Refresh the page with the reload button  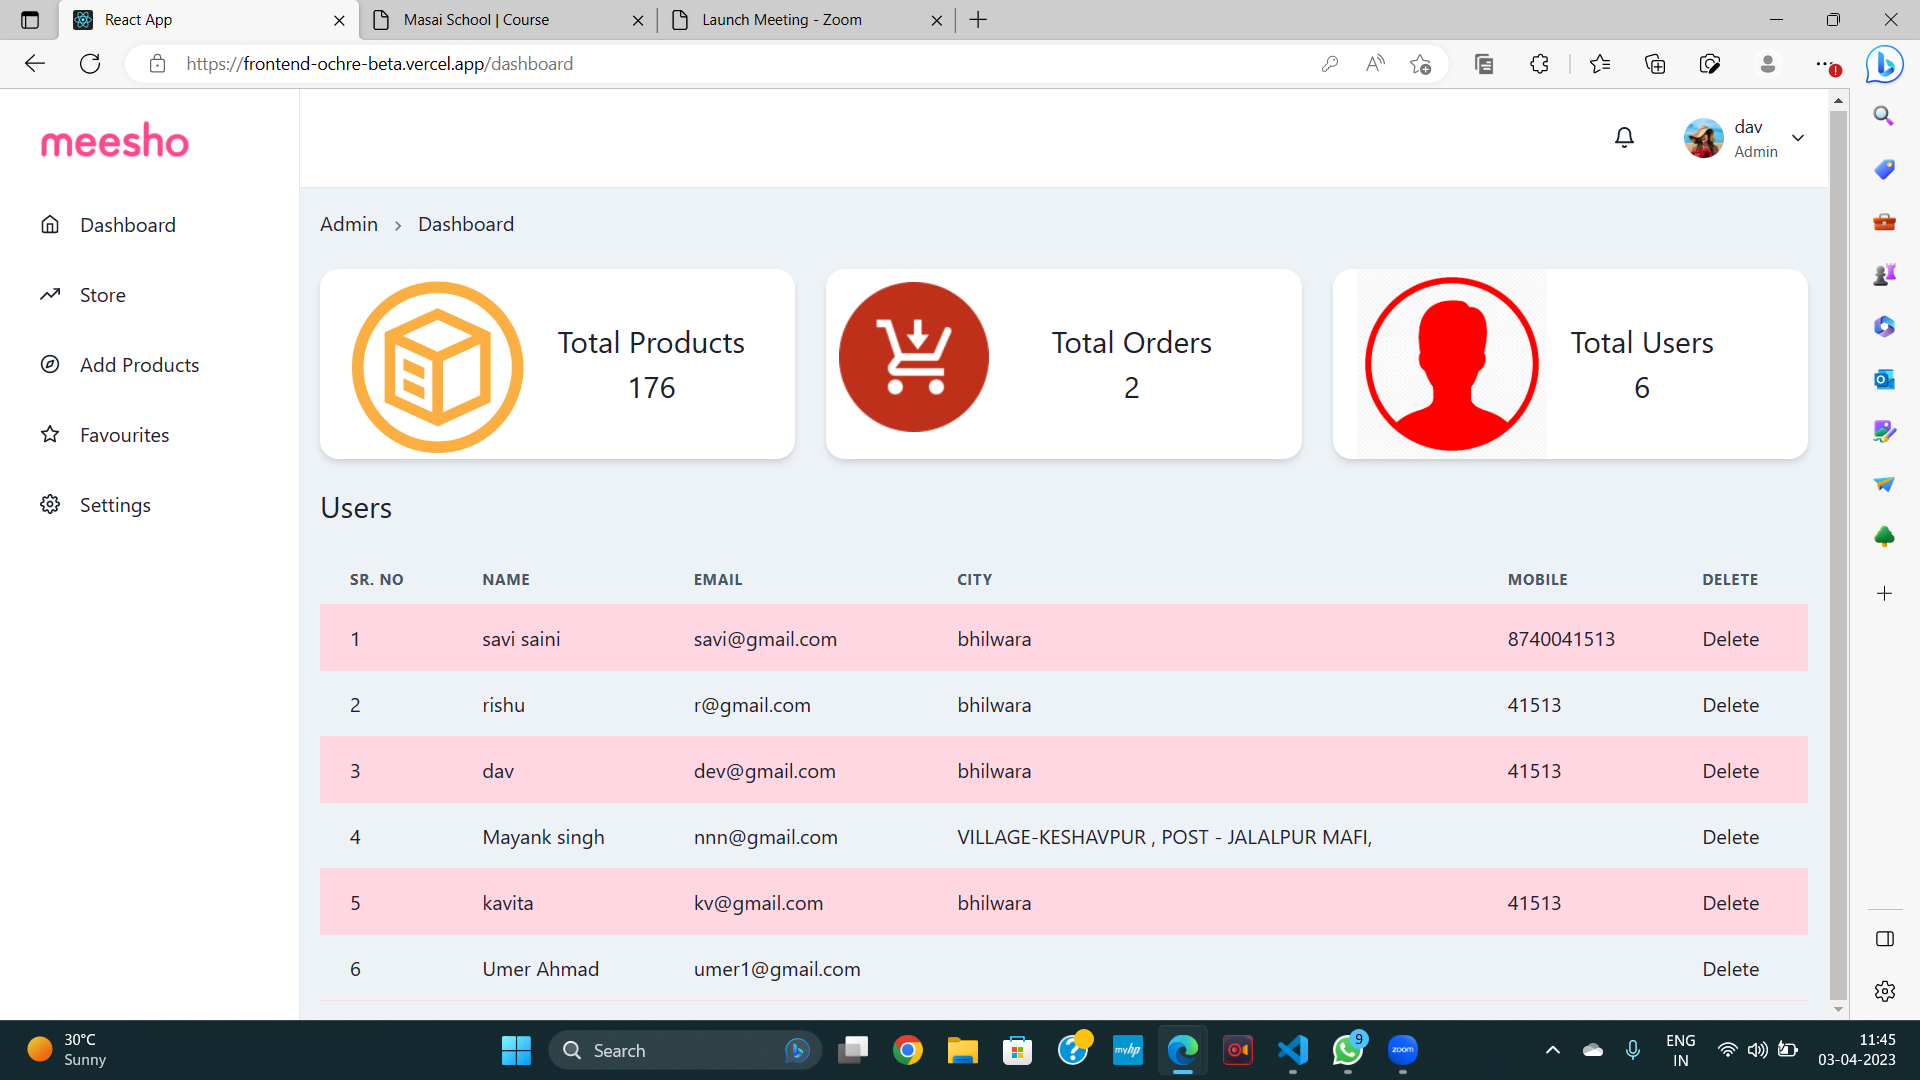[x=90, y=64]
